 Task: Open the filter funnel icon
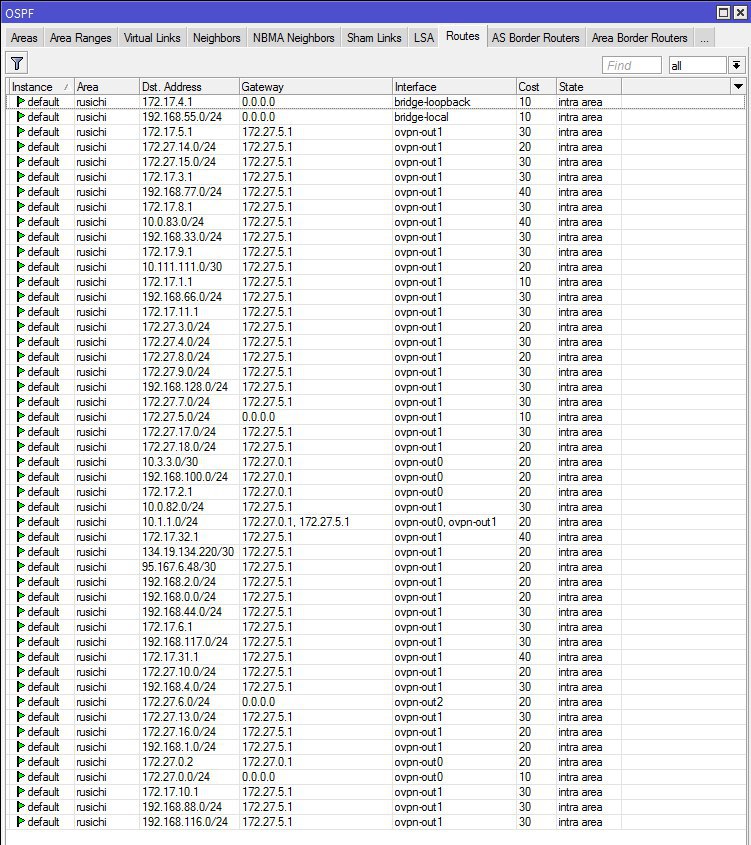[x=17, y=64]
